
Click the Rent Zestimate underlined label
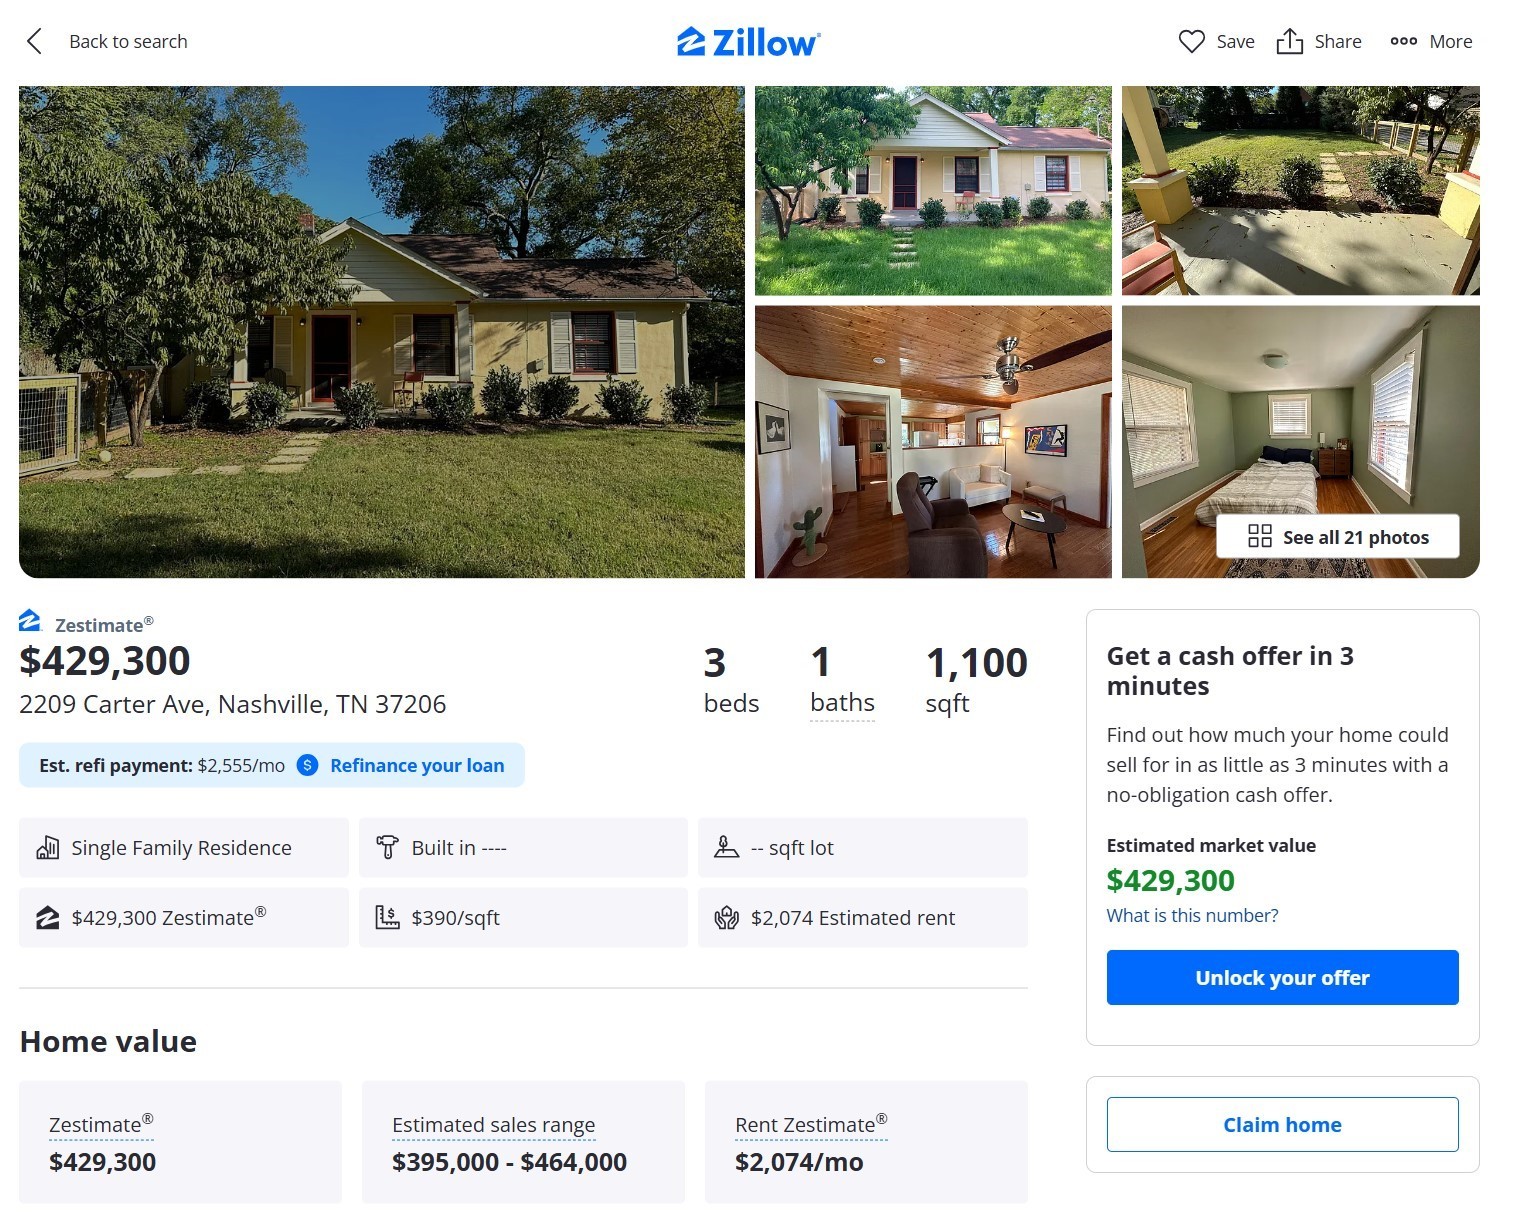coord(811,1125)
